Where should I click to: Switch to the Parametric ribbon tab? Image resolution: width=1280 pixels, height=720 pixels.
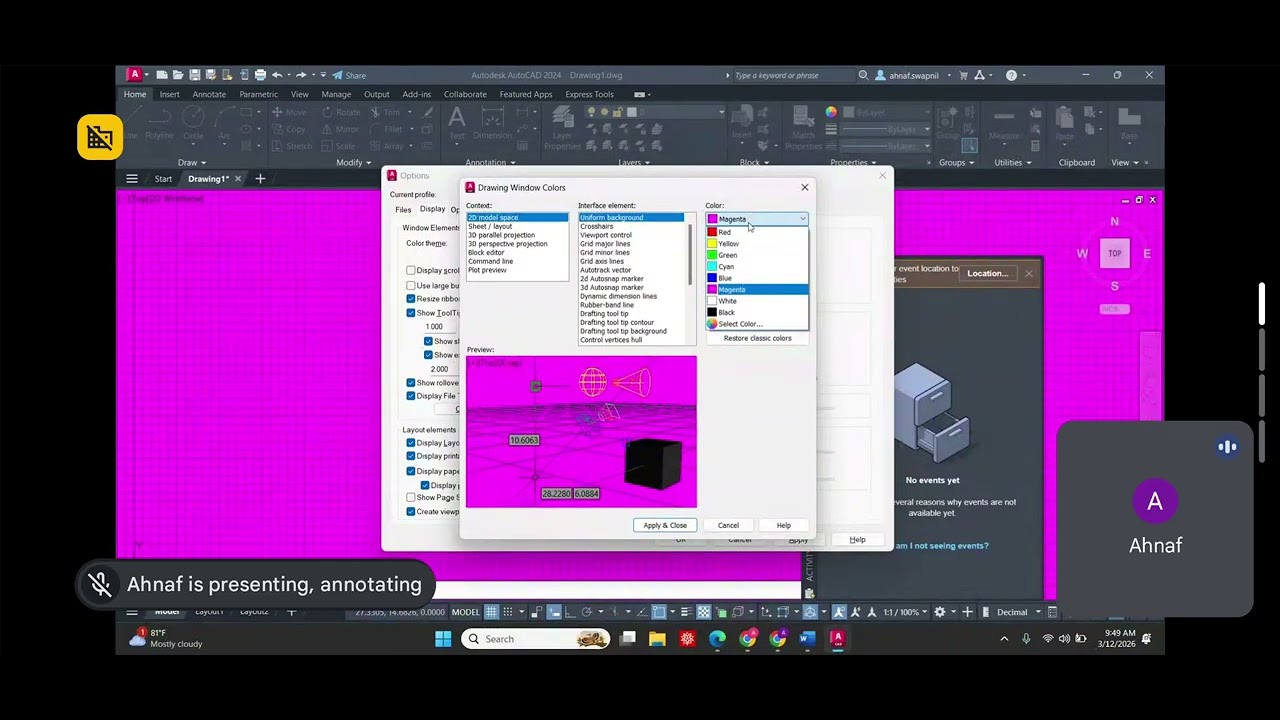[258, 95]
